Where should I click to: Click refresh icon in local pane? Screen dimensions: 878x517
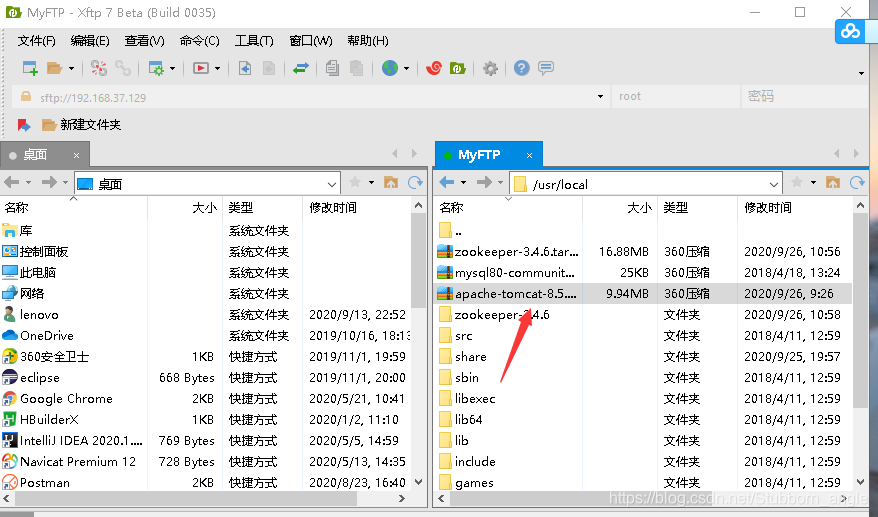click(415, 183)
